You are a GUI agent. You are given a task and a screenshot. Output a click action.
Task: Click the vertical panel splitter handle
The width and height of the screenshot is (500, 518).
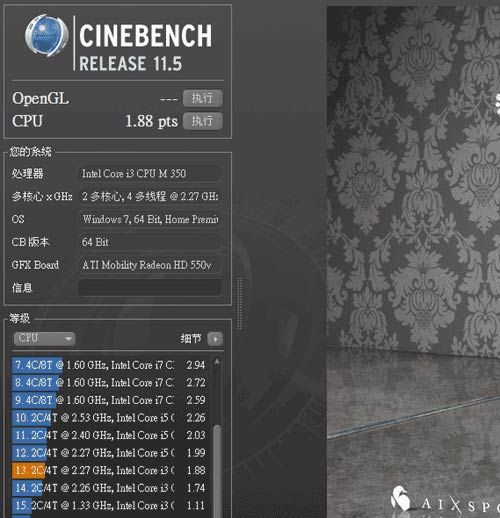(x=239, y=303)
